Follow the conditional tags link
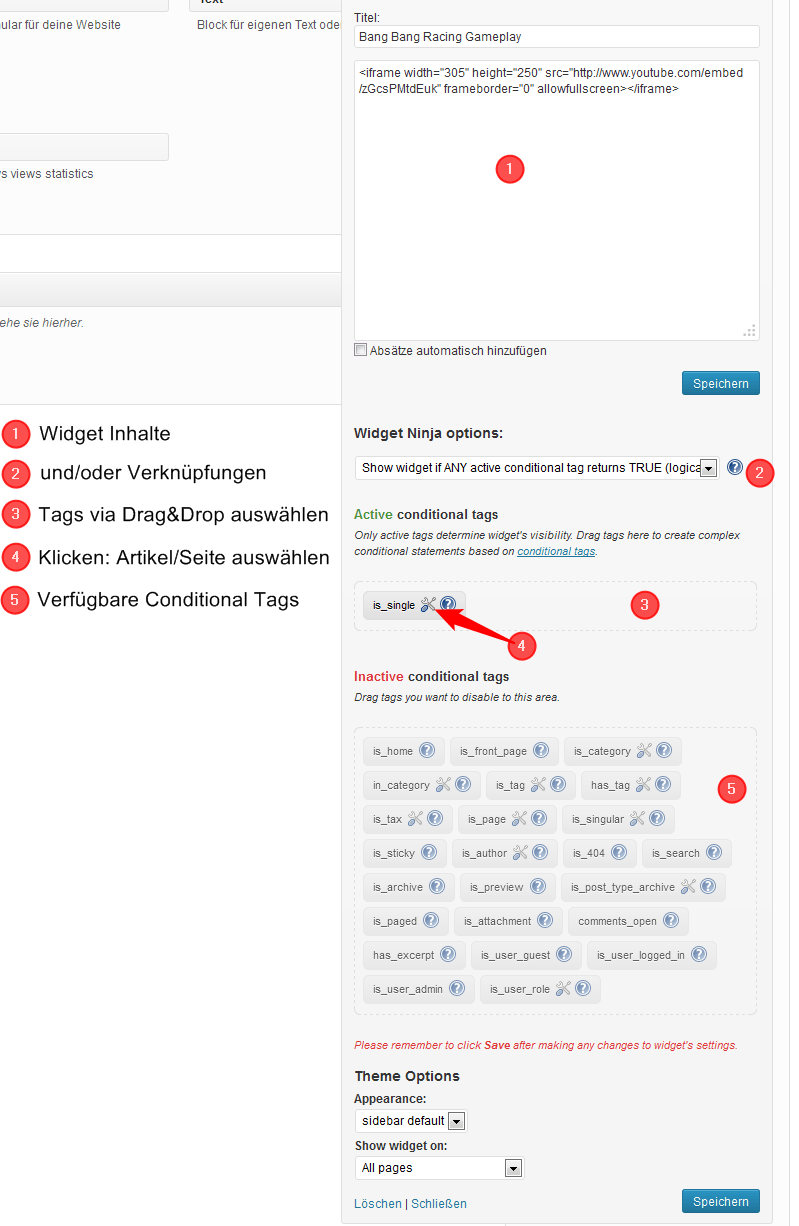The image size is (799, 1226). [x=556, y=551]
